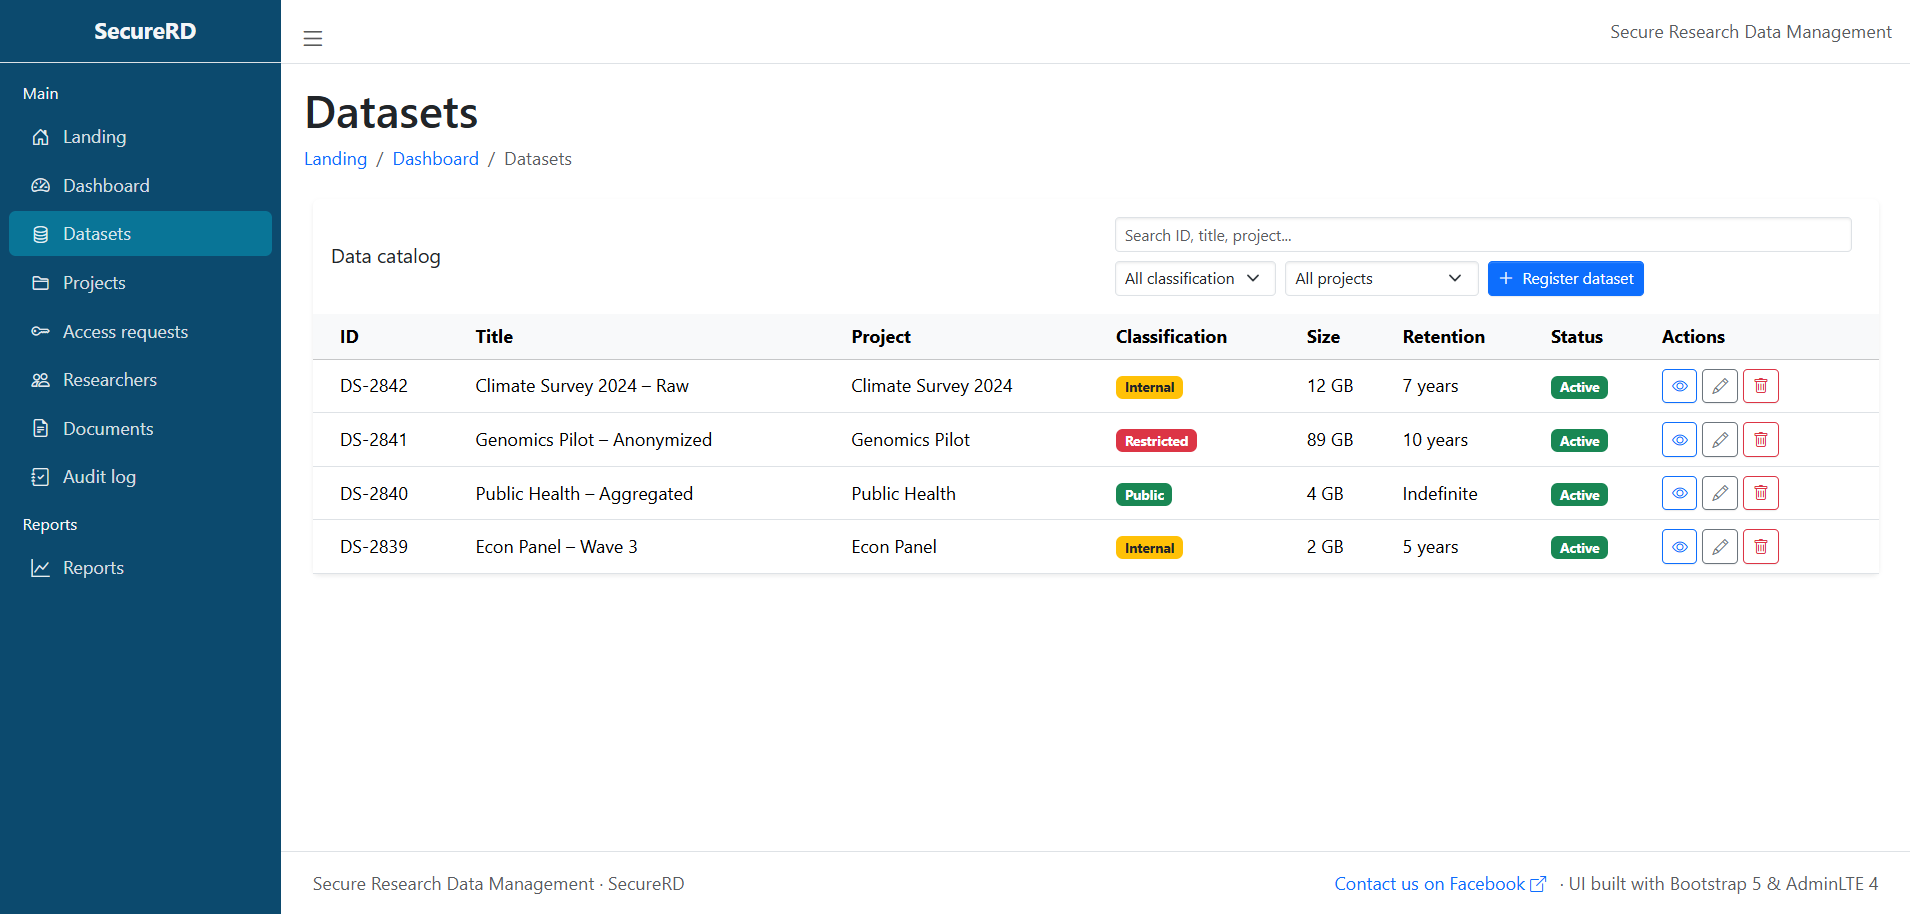1910x914 pixels.
Task: Edit the Genomics Pilot dataset with the pencil icon
Action: pyautogui.click(x=1719, y=439)
